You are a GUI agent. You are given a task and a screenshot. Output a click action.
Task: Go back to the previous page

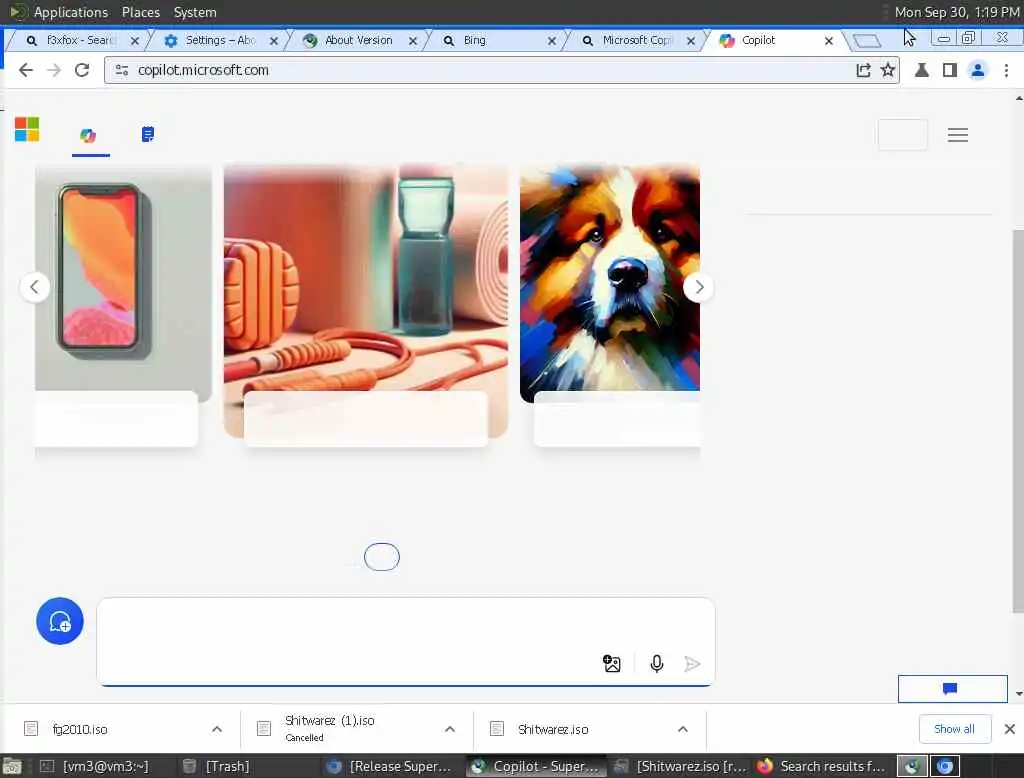pyautogui.click(x=25, y=70)
